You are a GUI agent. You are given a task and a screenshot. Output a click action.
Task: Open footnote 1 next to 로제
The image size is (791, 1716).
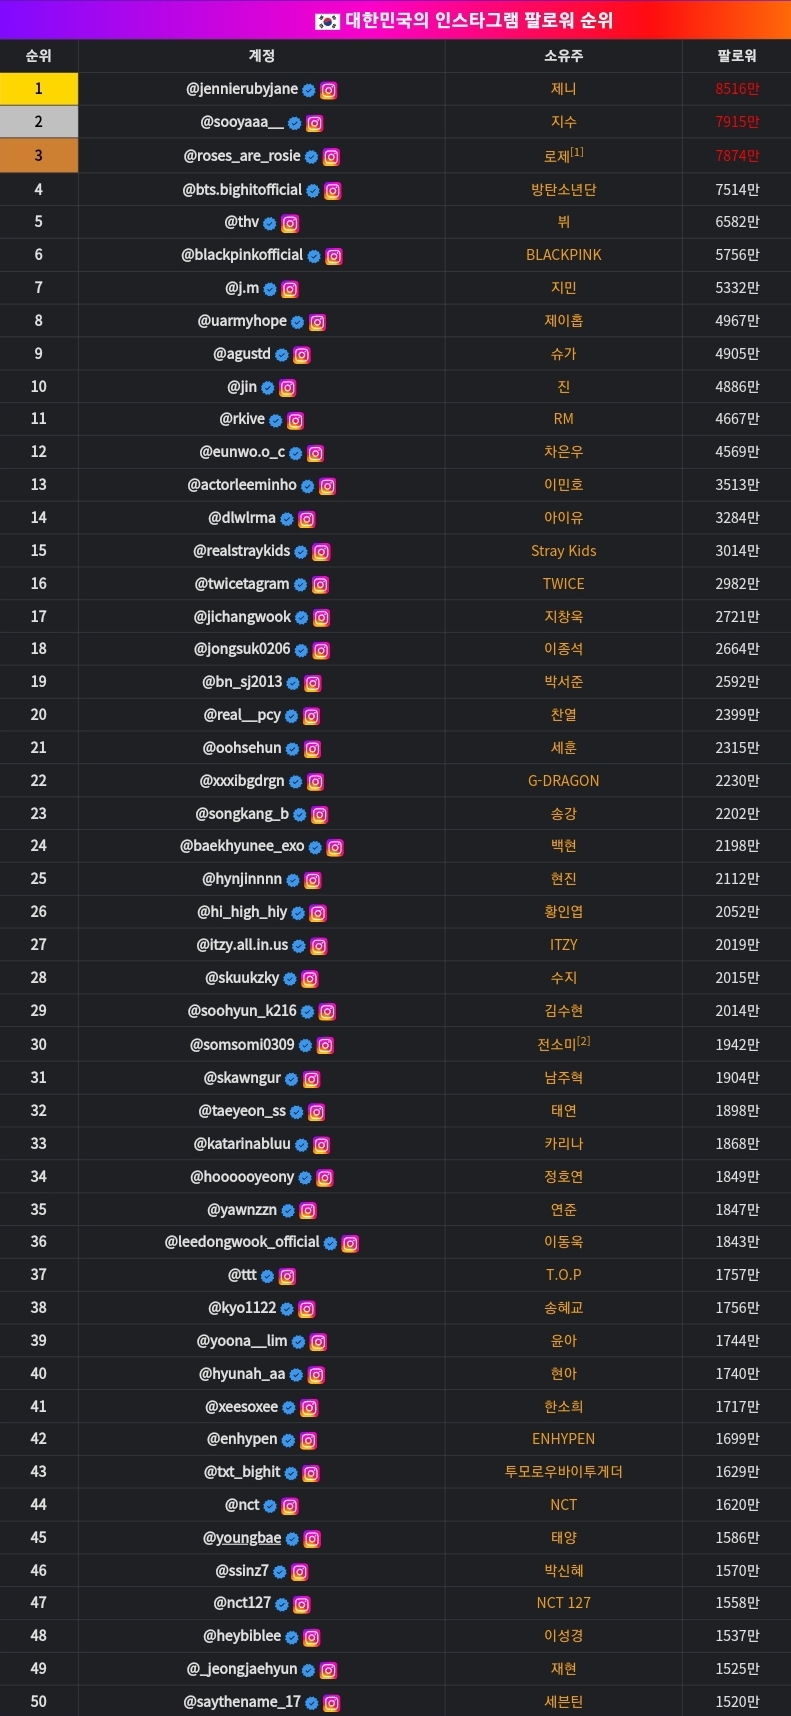coord(577,152)
